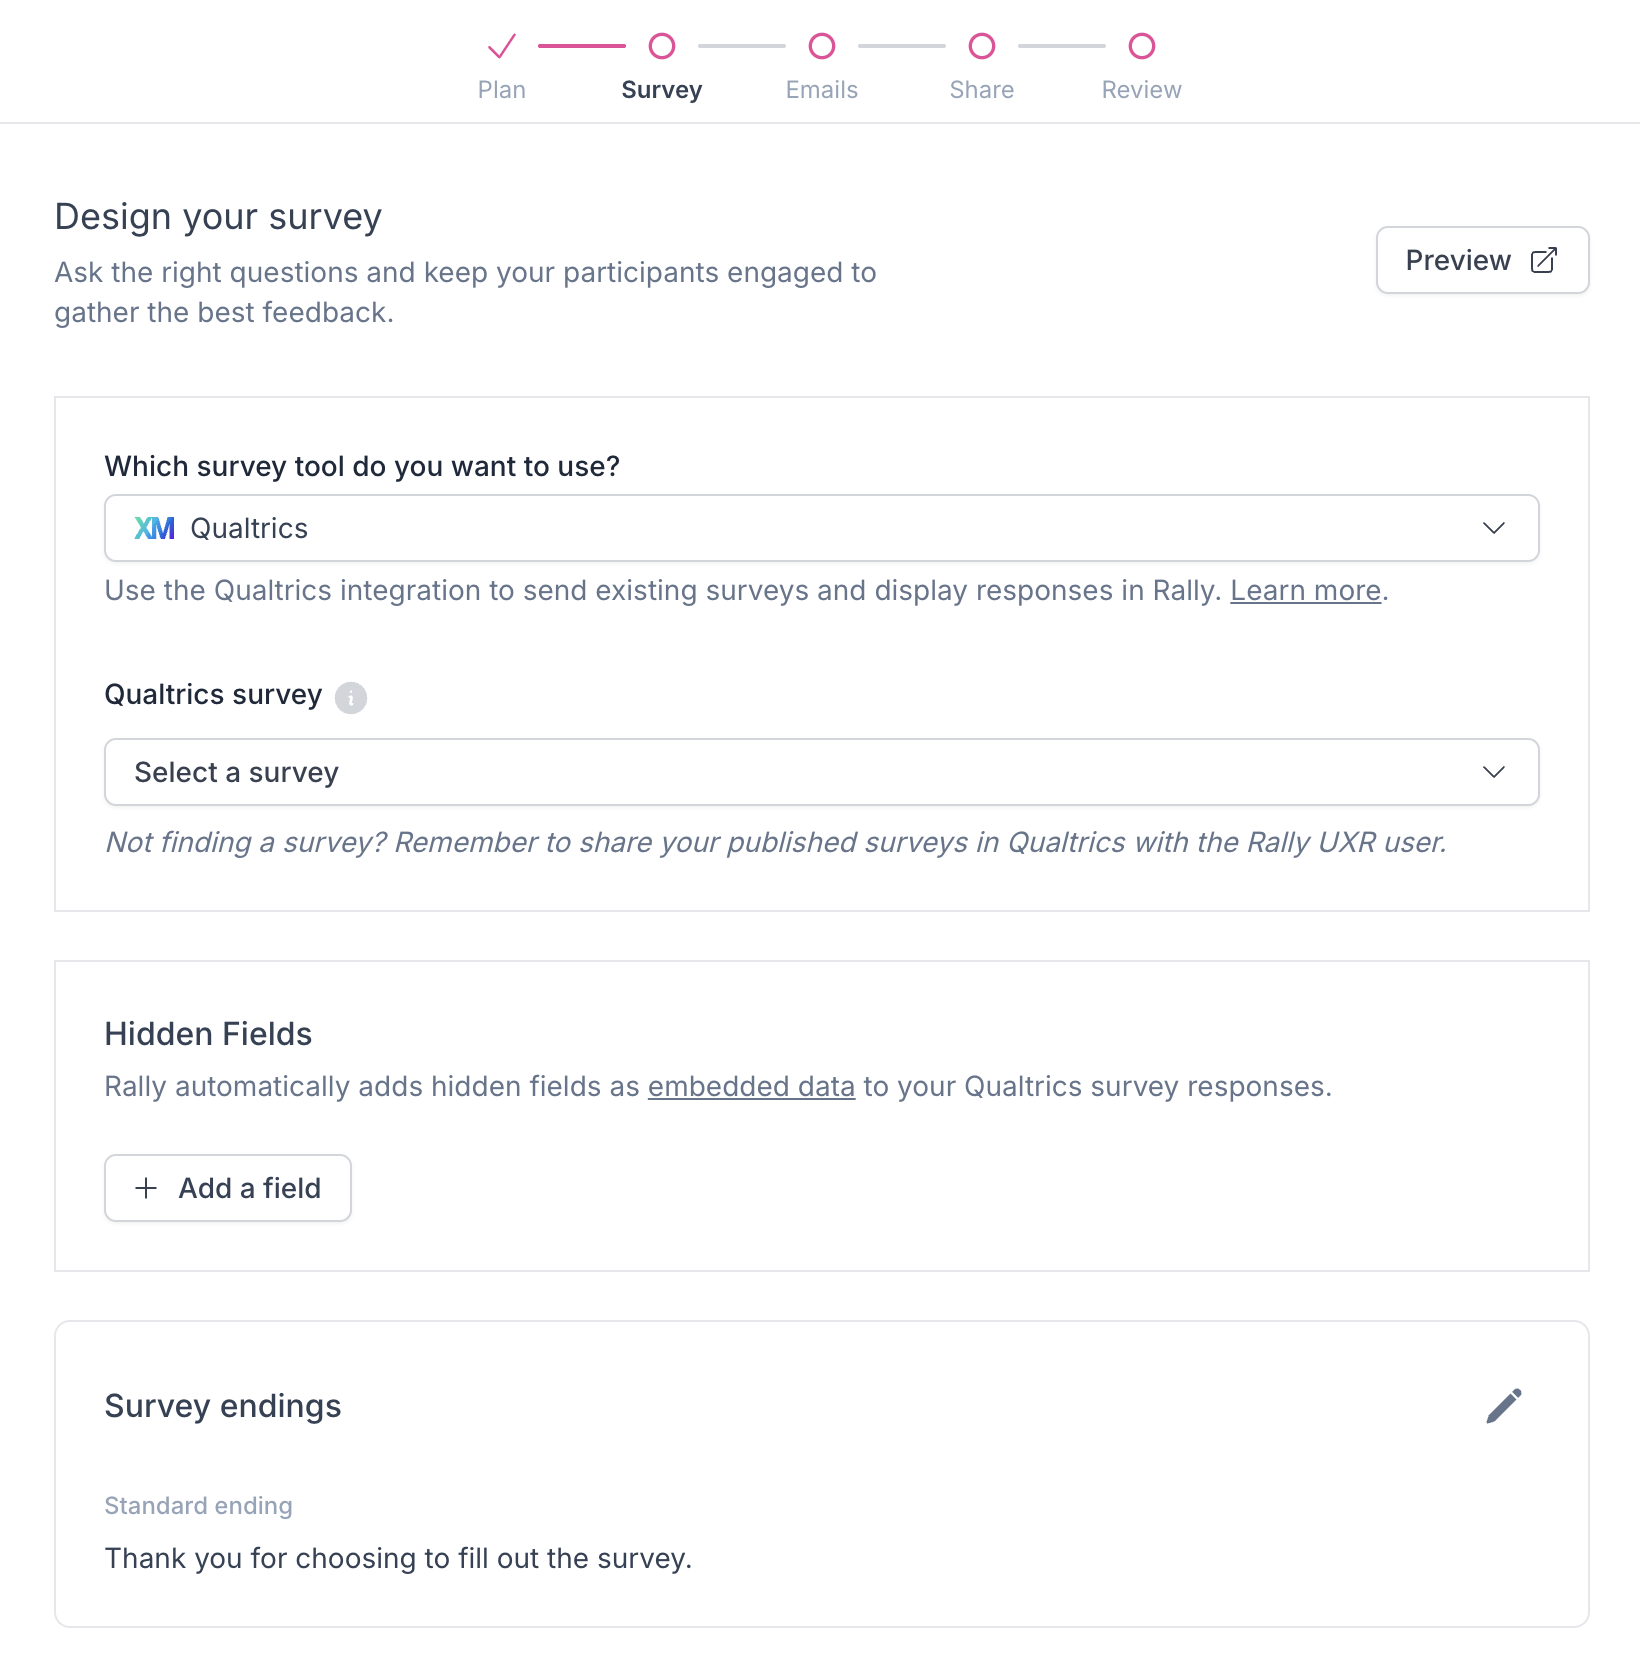Navigate to the Share step label

pyautogui.click(x=982, y=90)
